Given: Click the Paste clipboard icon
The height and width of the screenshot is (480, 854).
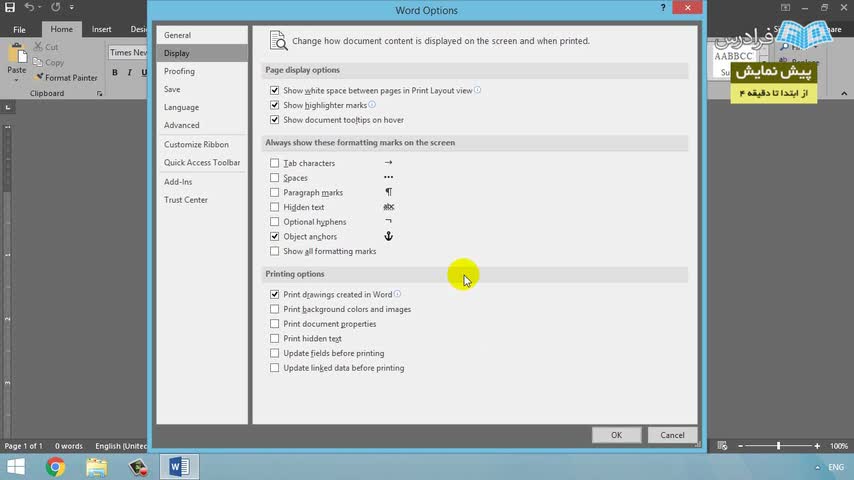Looking at the screenshot, I should (x=17, y=53).
